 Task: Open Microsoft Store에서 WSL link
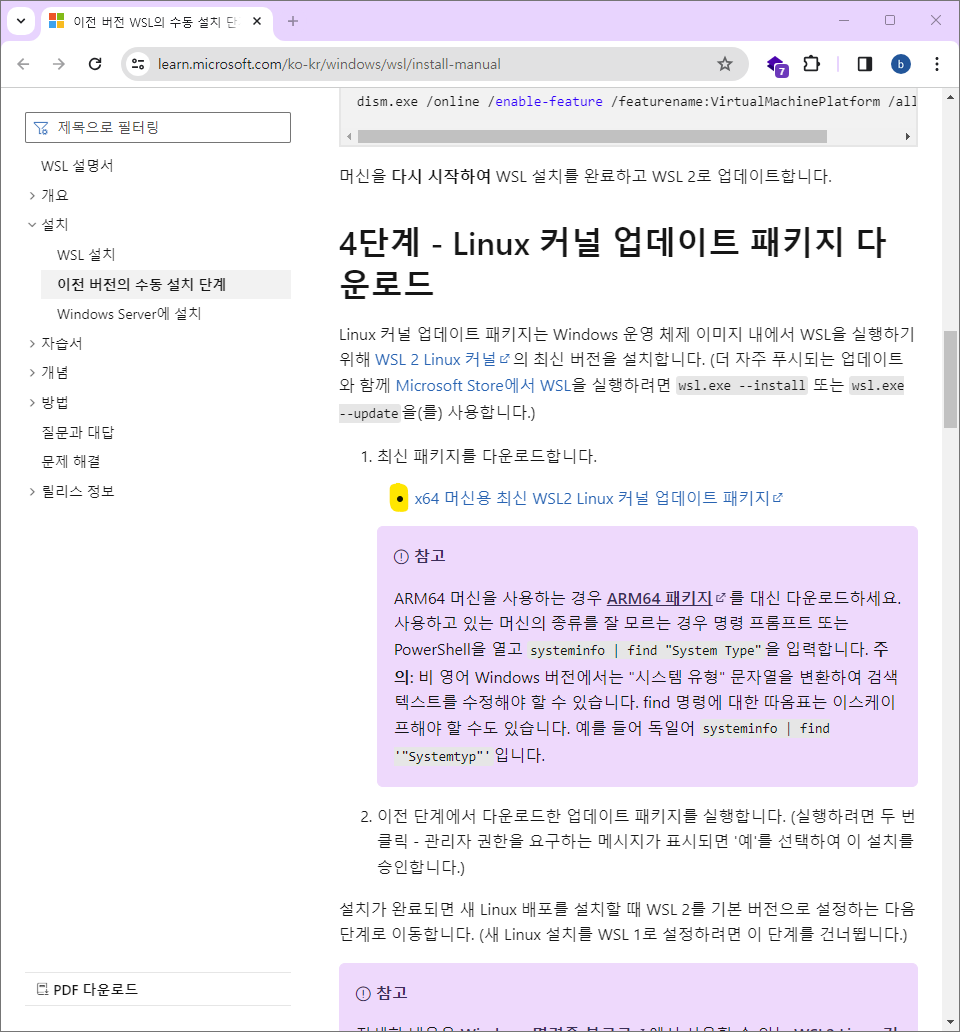click(x=483, y=385)
